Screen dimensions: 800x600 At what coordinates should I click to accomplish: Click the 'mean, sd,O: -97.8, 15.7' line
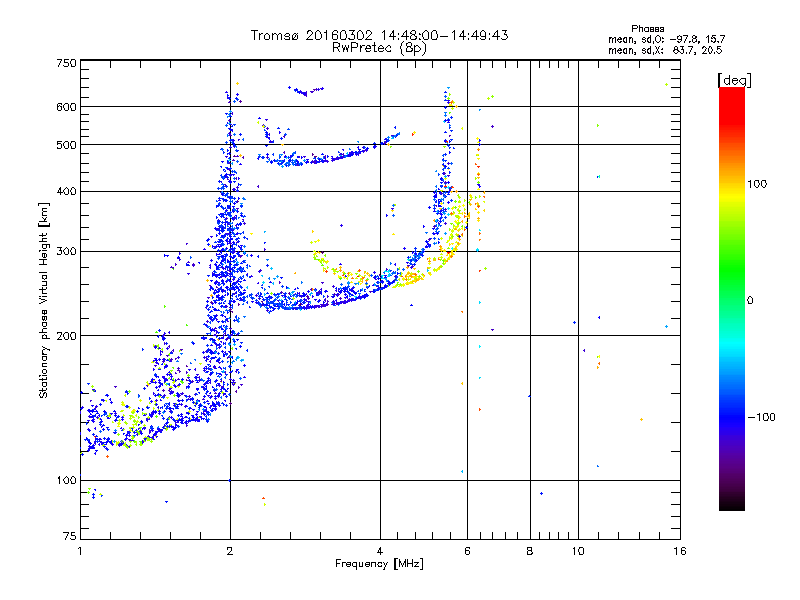666,39
